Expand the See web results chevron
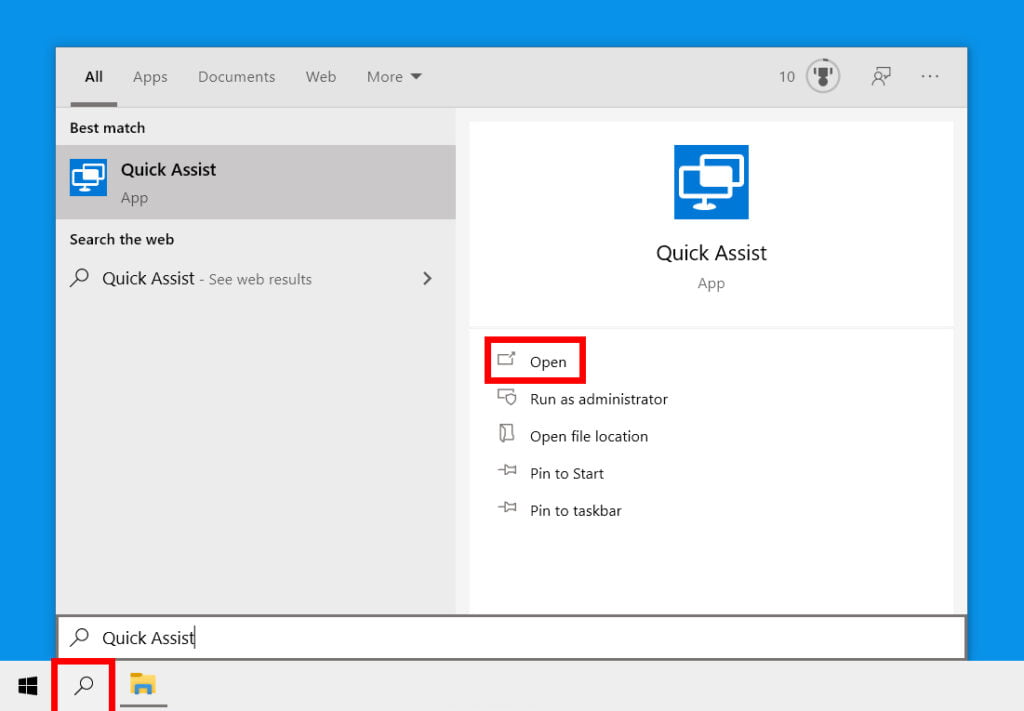1024x711 pixels. [427, 278]
